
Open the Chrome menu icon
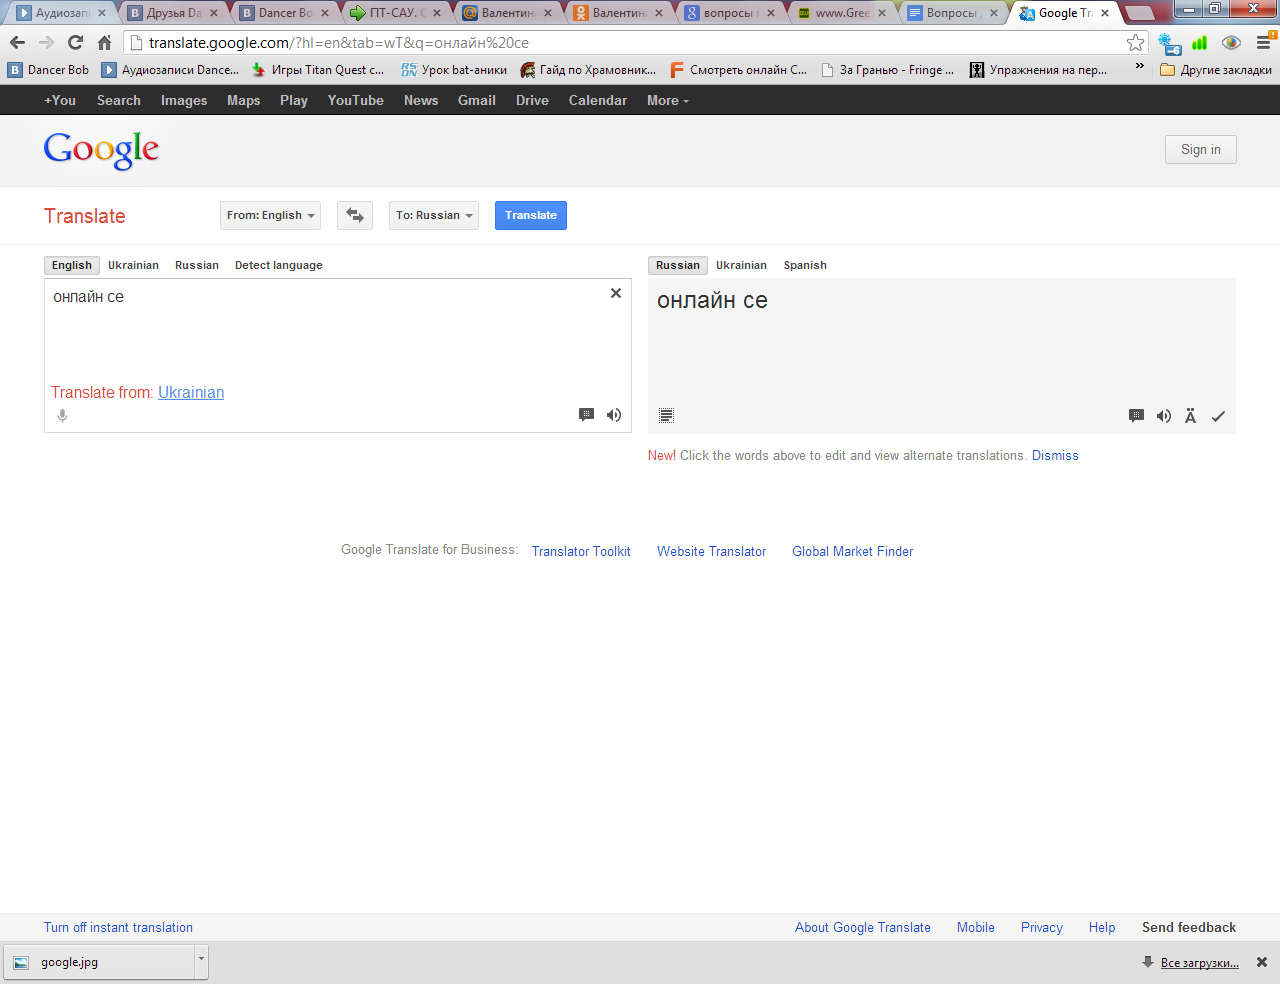click(1264, 43)
